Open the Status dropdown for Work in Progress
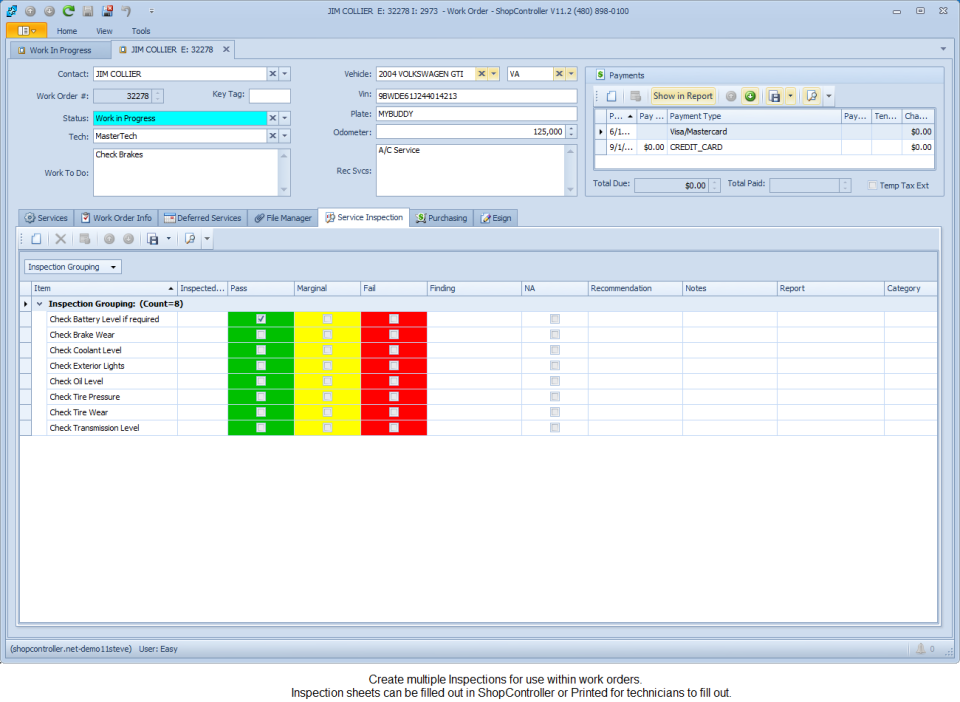Viewport: 960px width, 702px height. click(x=283, y=118)
